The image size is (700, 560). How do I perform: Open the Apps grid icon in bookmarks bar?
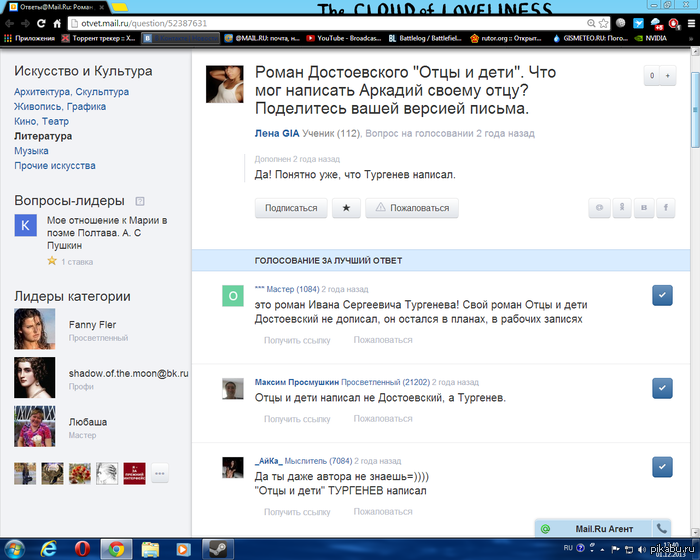coord(8,38)
